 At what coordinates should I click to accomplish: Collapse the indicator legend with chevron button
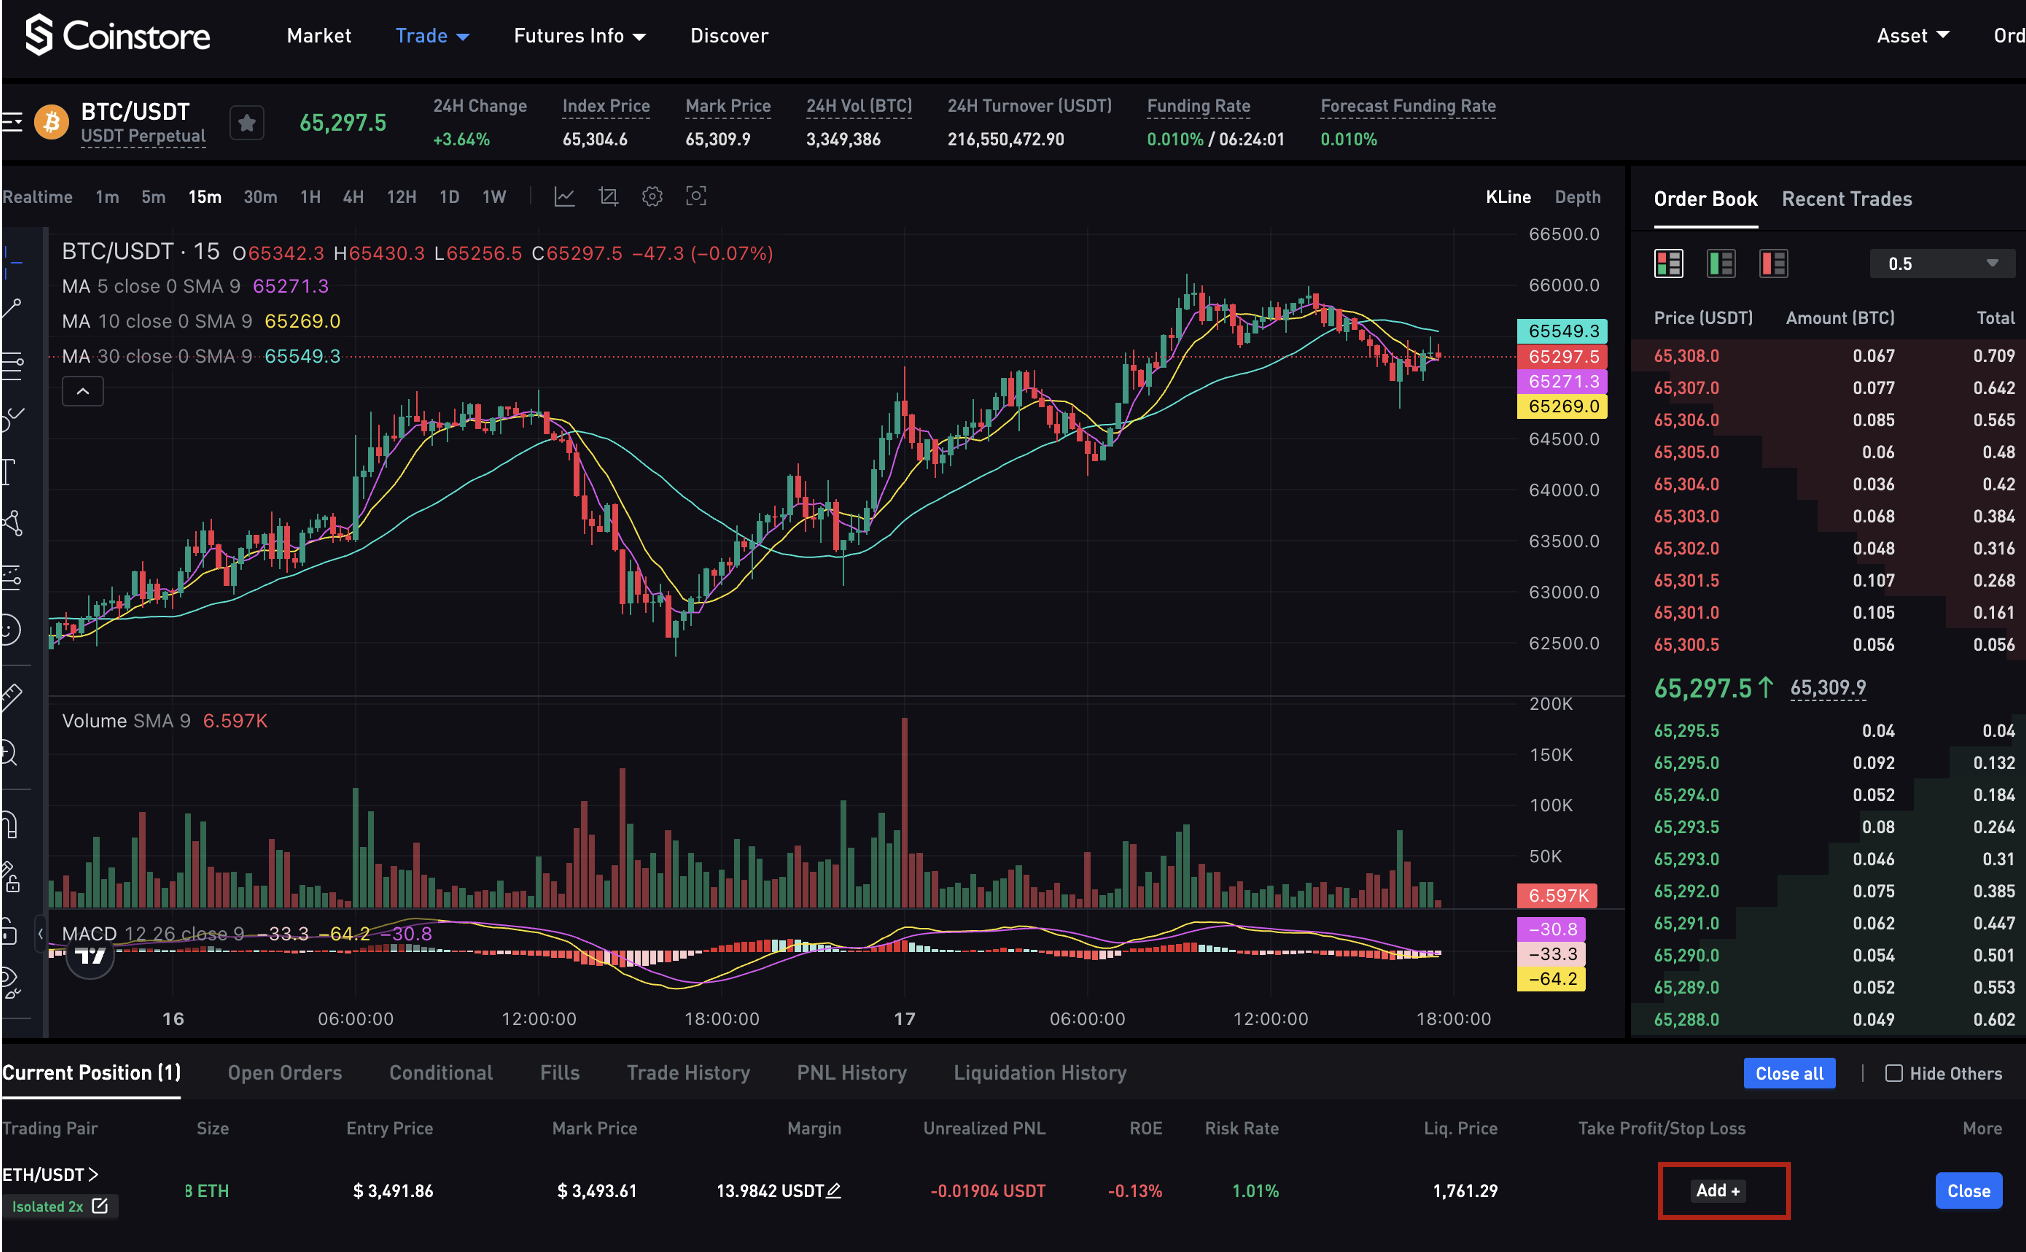[83, 391]
